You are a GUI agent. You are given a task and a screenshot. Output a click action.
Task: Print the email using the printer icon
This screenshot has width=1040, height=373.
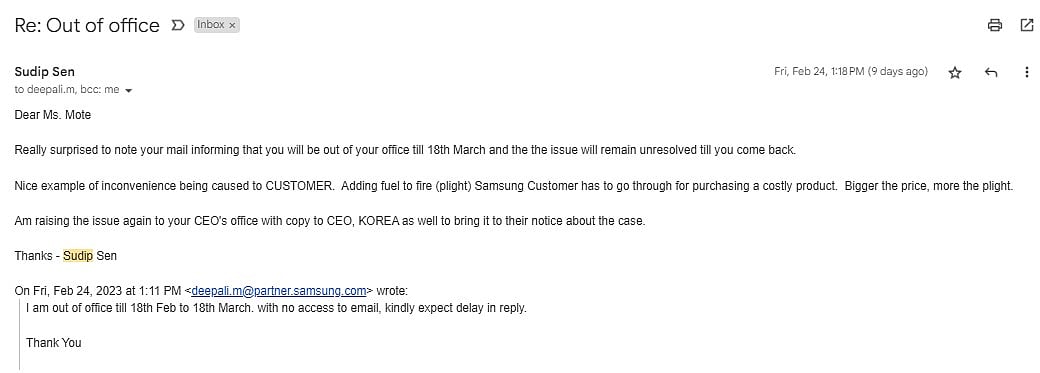994,25
